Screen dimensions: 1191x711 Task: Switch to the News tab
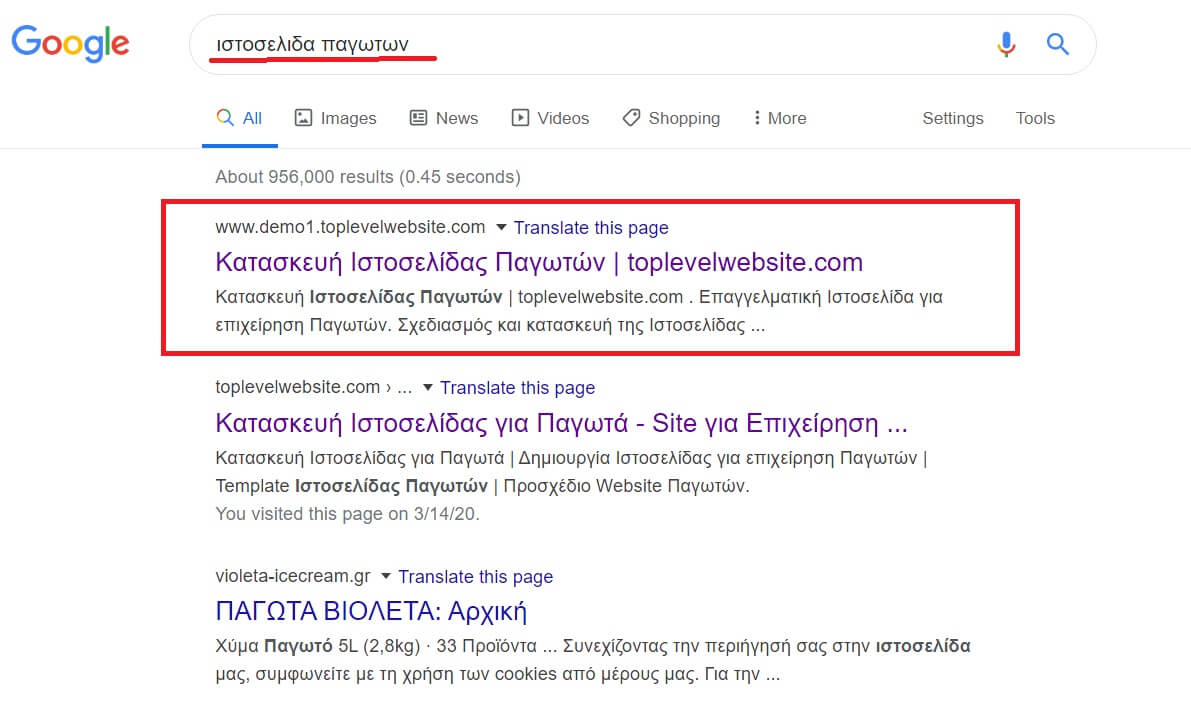pyautogui.click(x=444, y=118)
